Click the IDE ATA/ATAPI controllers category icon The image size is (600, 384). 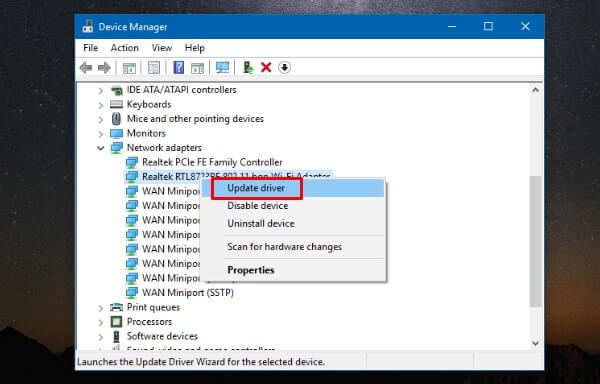(x=116, y=90)
